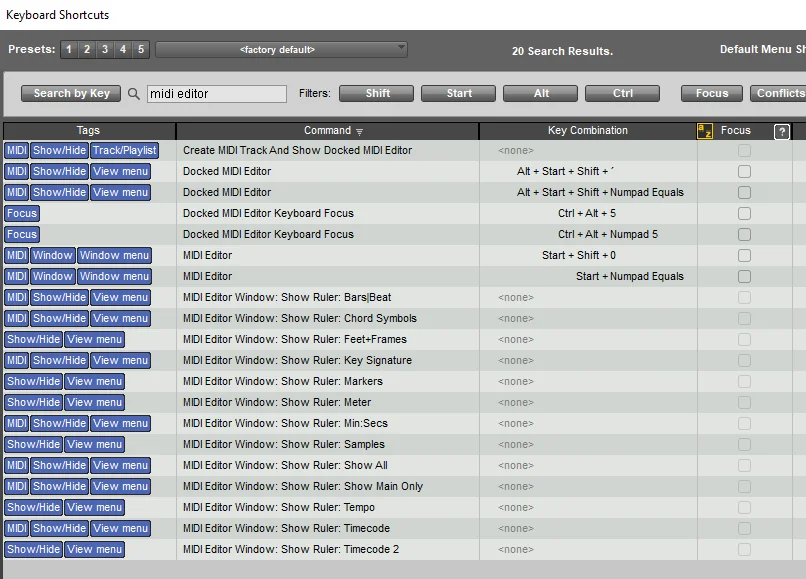
Task: Click Window menu tag on Start + Shift + 0 row
Action: [114, 256]
